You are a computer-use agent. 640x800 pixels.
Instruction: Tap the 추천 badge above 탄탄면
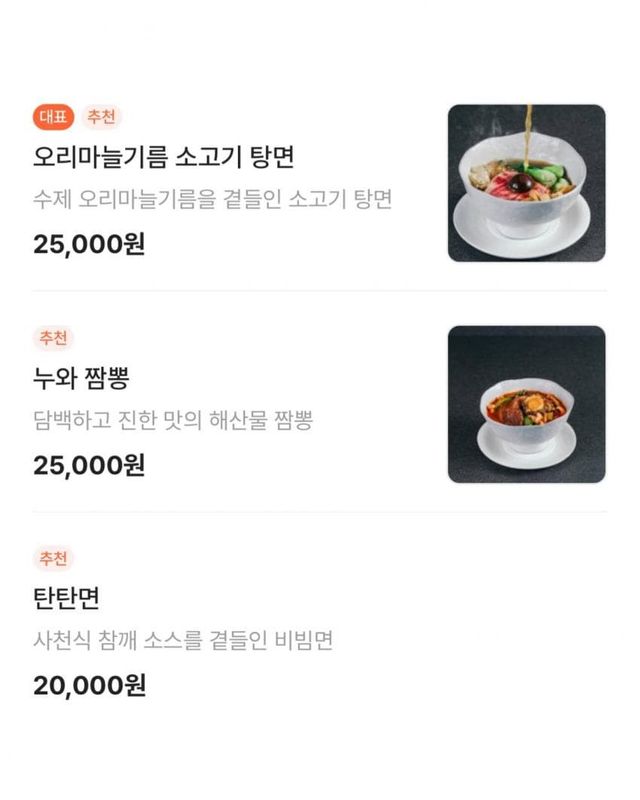pos(54,559)
